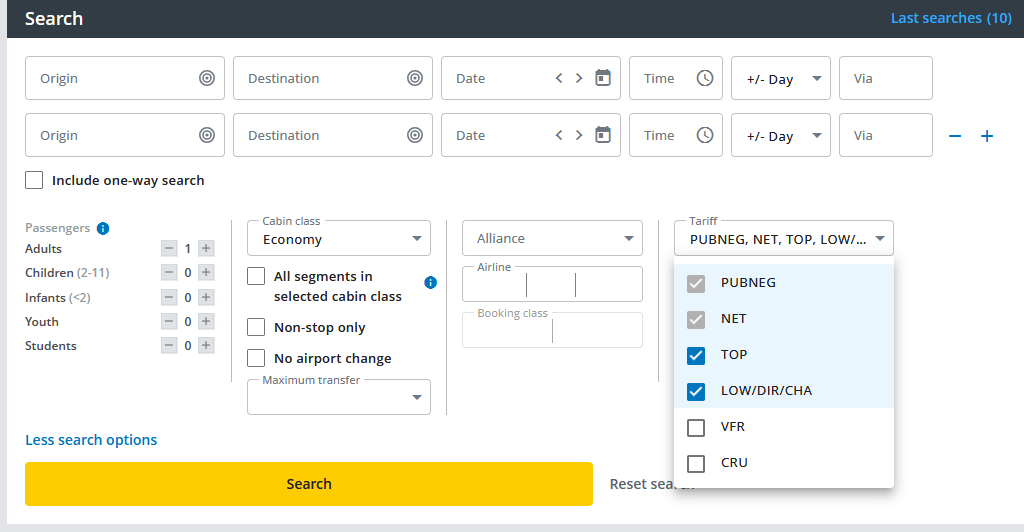The width and height of the screenshot is (1024, 532).
Task: Go to next day in first Date field
Action: click(579, 78)
